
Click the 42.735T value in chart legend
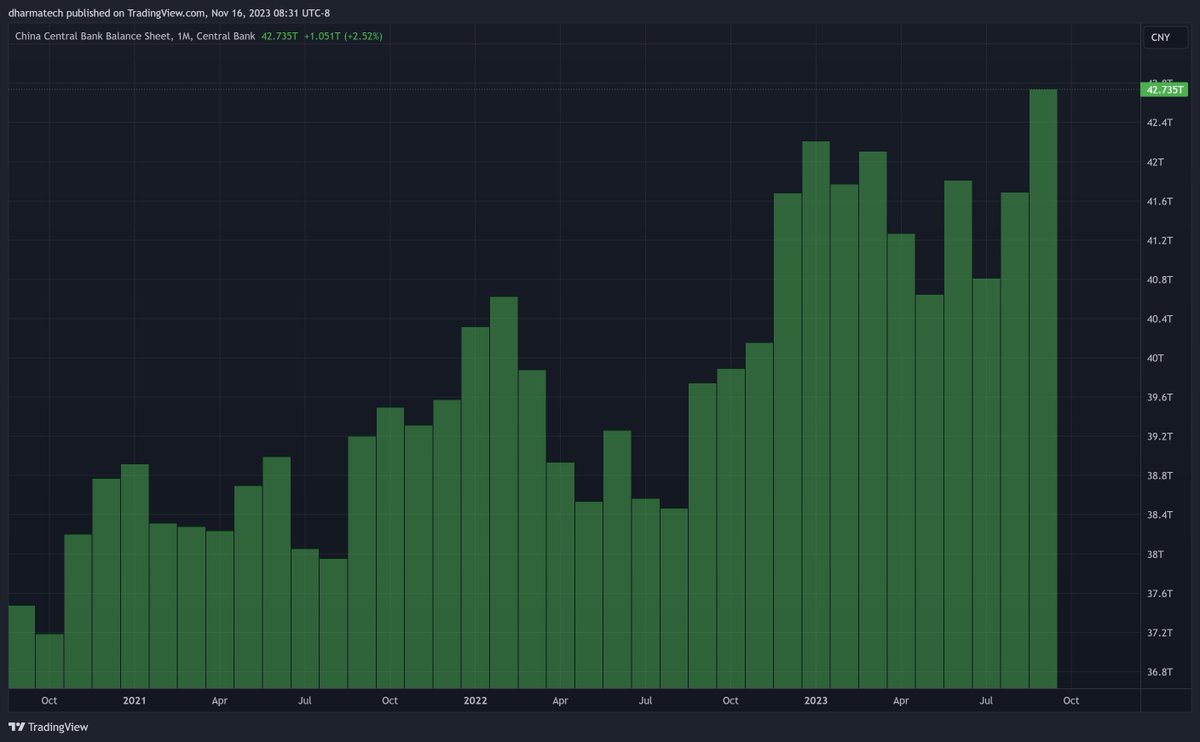click(279, 36)
